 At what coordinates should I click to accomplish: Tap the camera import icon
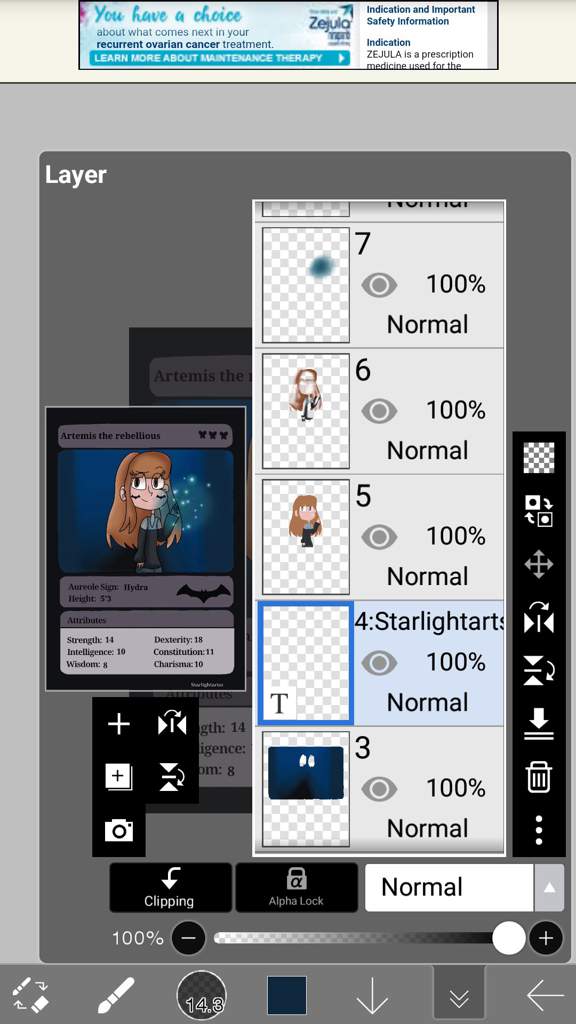click(x=119, y=830)
